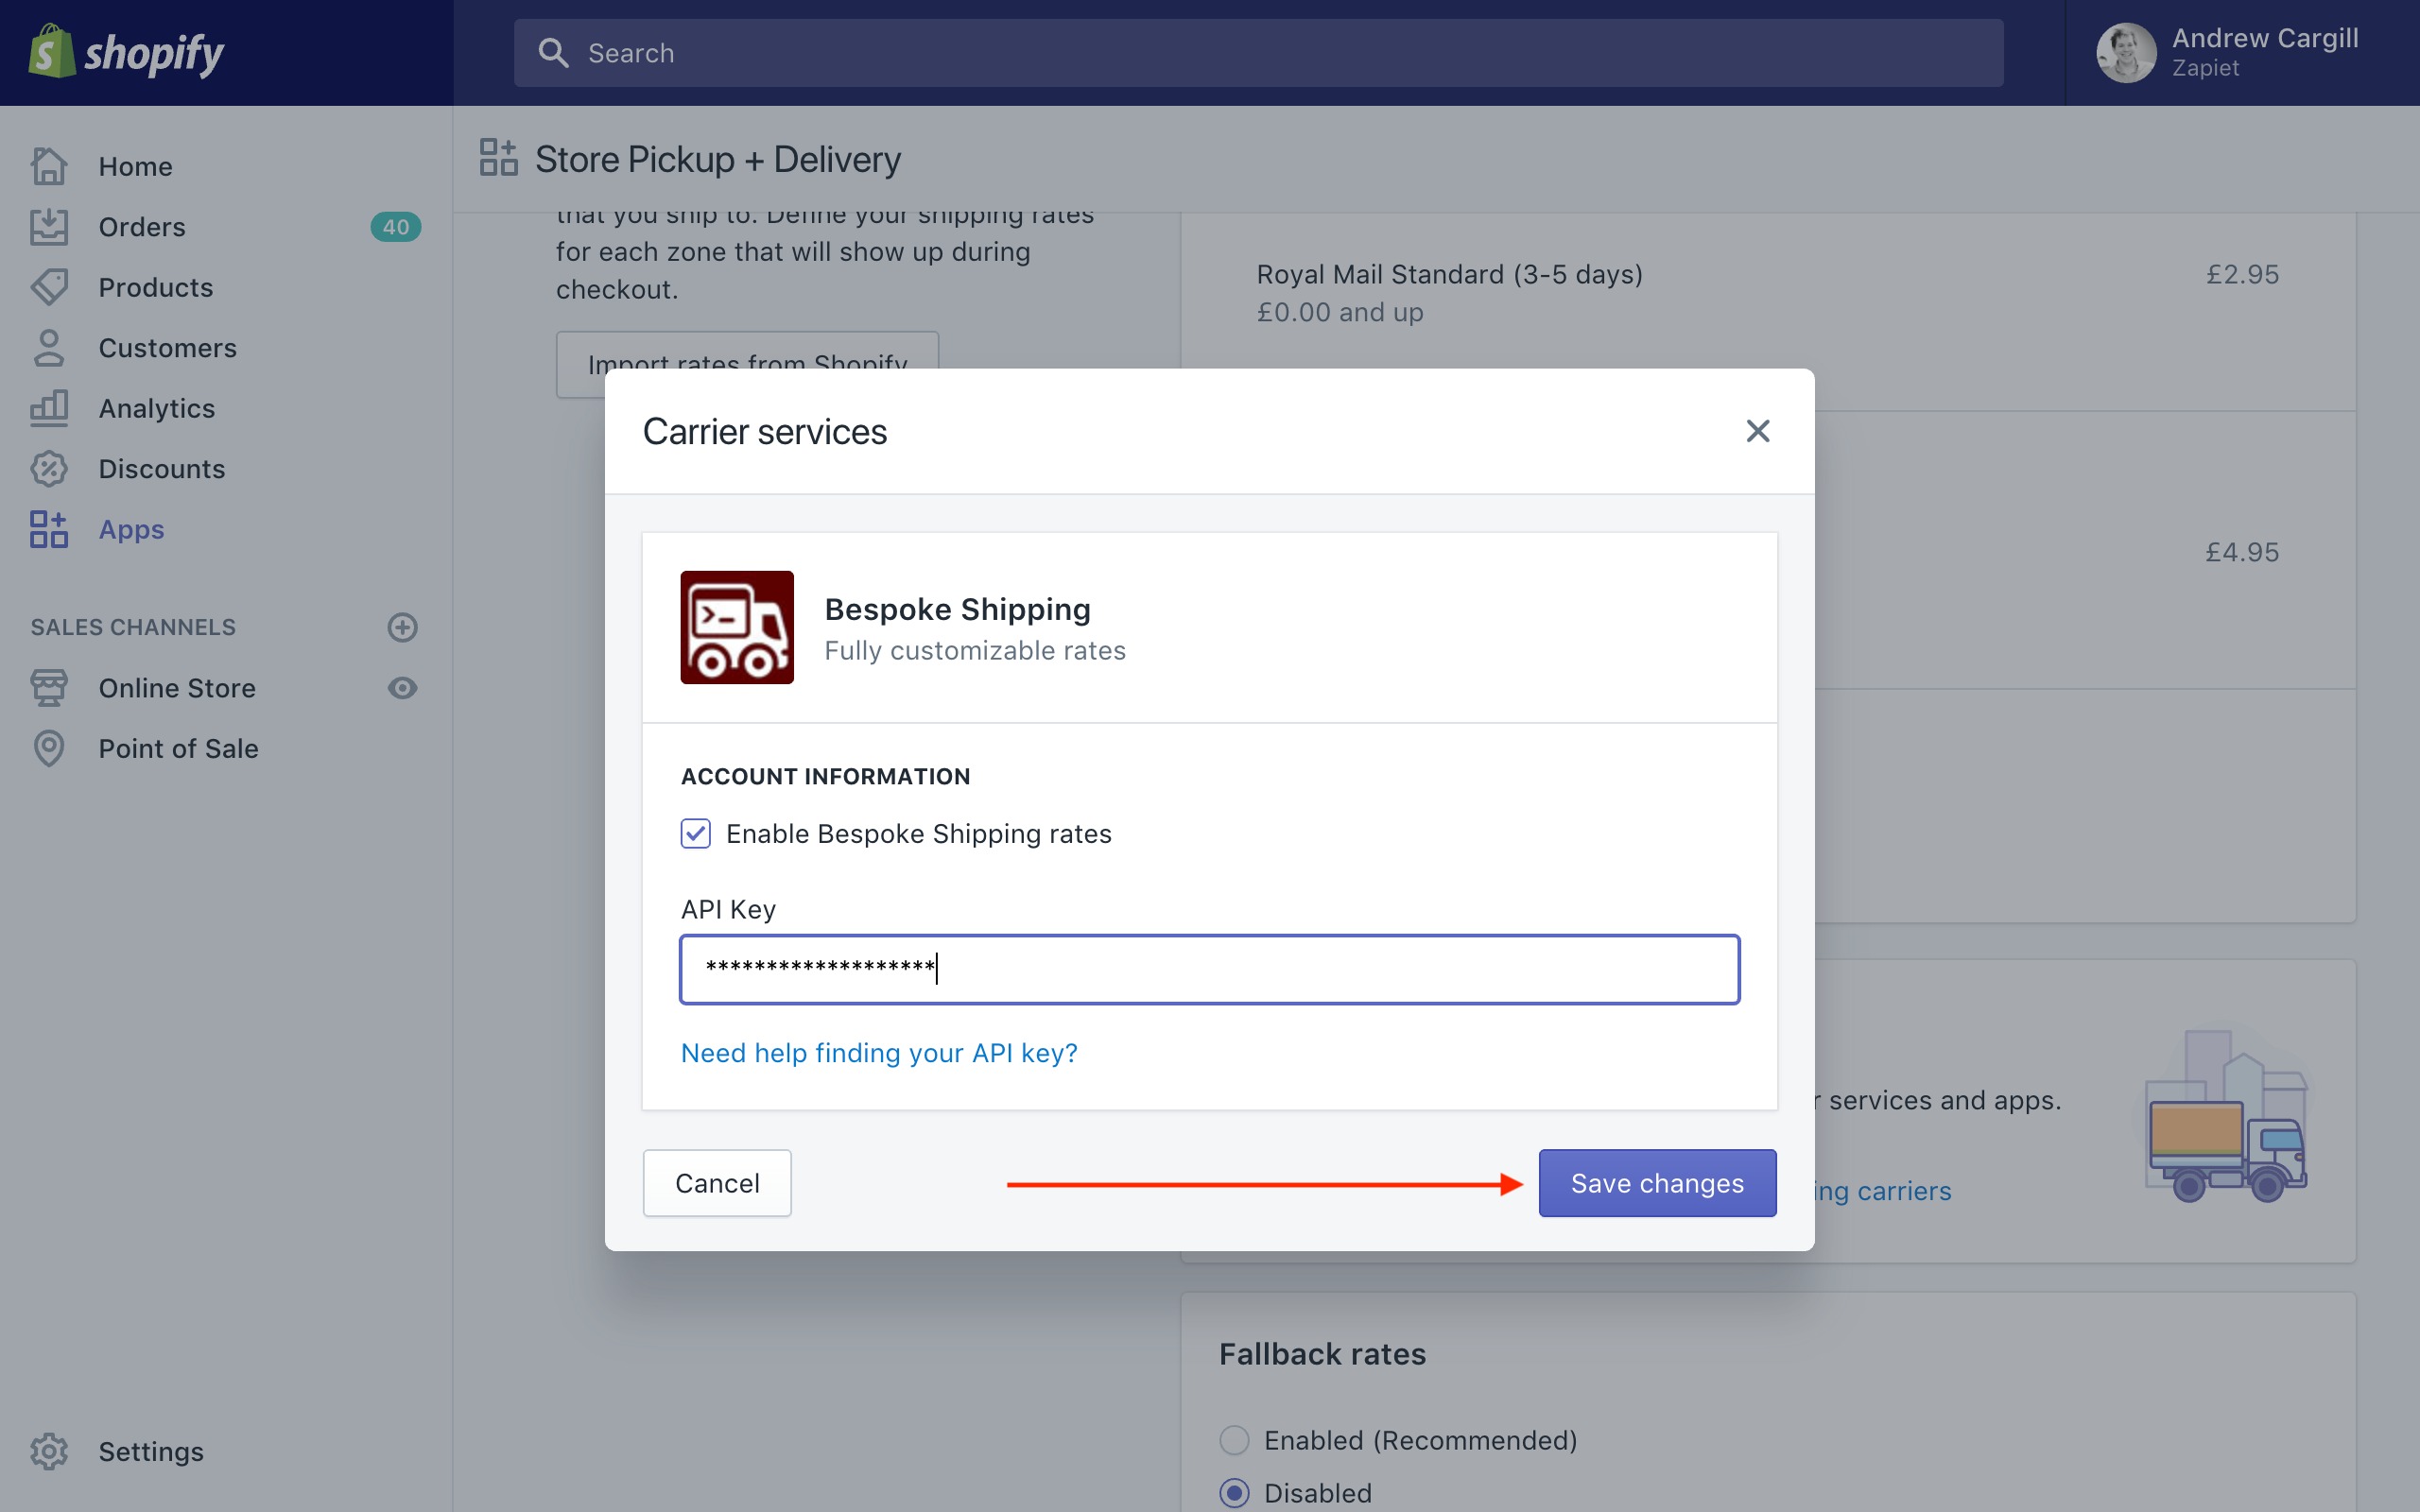Screen dimensions: 2420x1512
Task: Toggle Online Store eye icon
Action: coord(402,688)
